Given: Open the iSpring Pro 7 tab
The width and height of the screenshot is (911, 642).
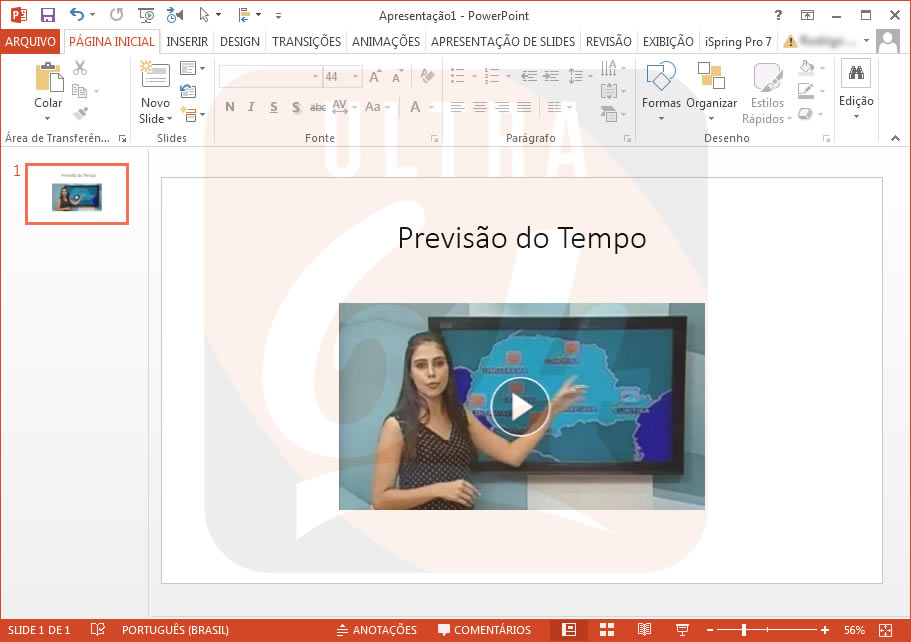Looking at the screenshot, I should pos(738,42).
